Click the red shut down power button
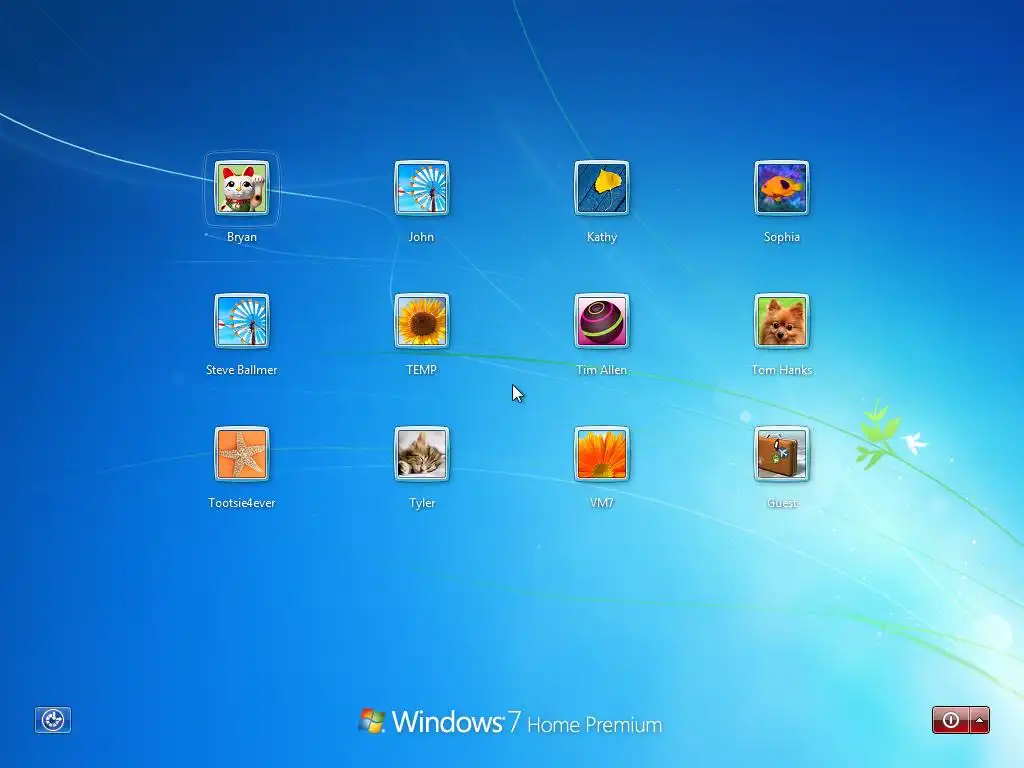This screenshot has height=768, width=1024. (x=951, y=720)
